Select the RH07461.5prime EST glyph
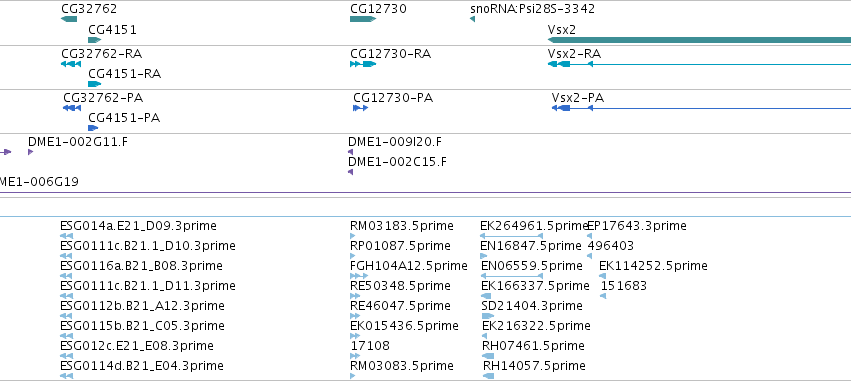This screenshot has height=381, width=851. (x=488, y=355)
